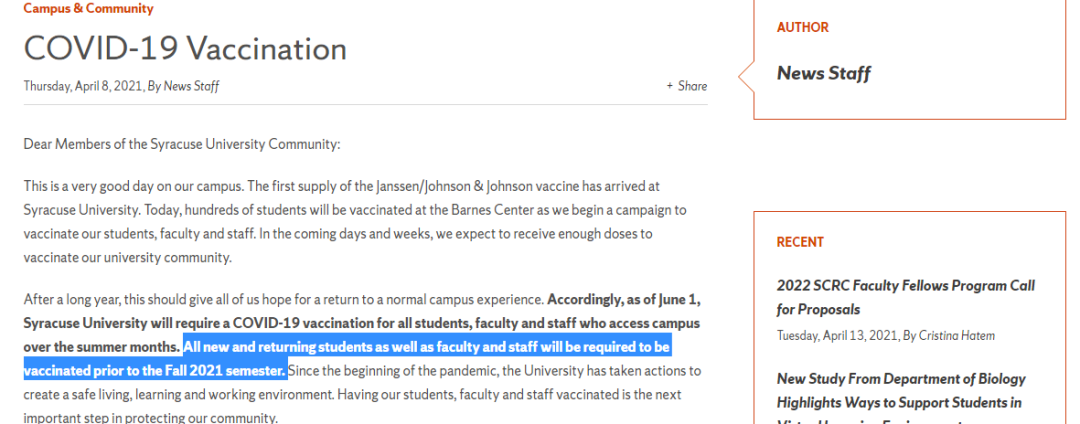Click the RECENT section heading
Image resolution: width=1080 pixels, height=424 pixels.
coord(800,242)
